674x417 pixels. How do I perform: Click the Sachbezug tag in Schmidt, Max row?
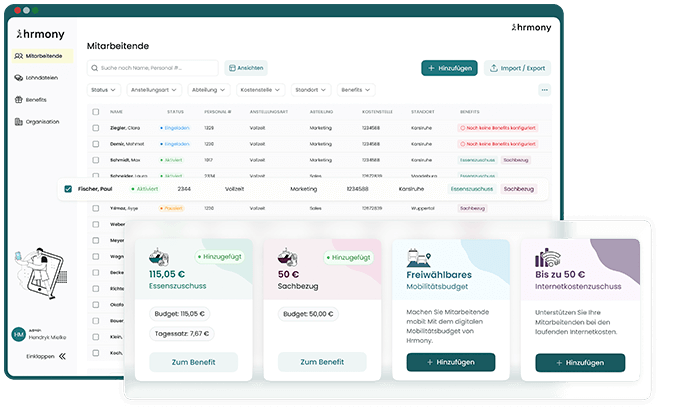(x=516, y=160)
